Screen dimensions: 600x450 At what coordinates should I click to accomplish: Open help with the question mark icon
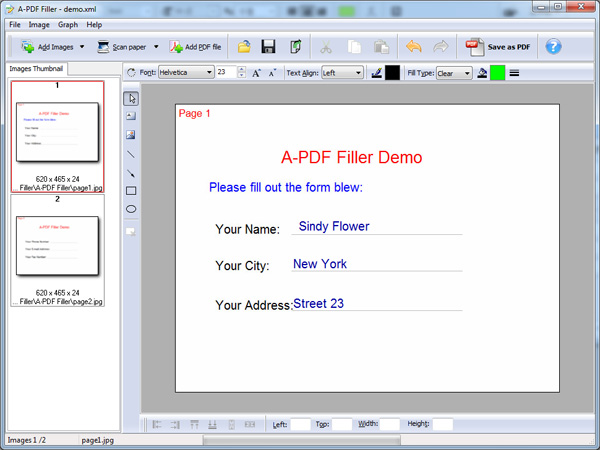(x=553, y=47)
